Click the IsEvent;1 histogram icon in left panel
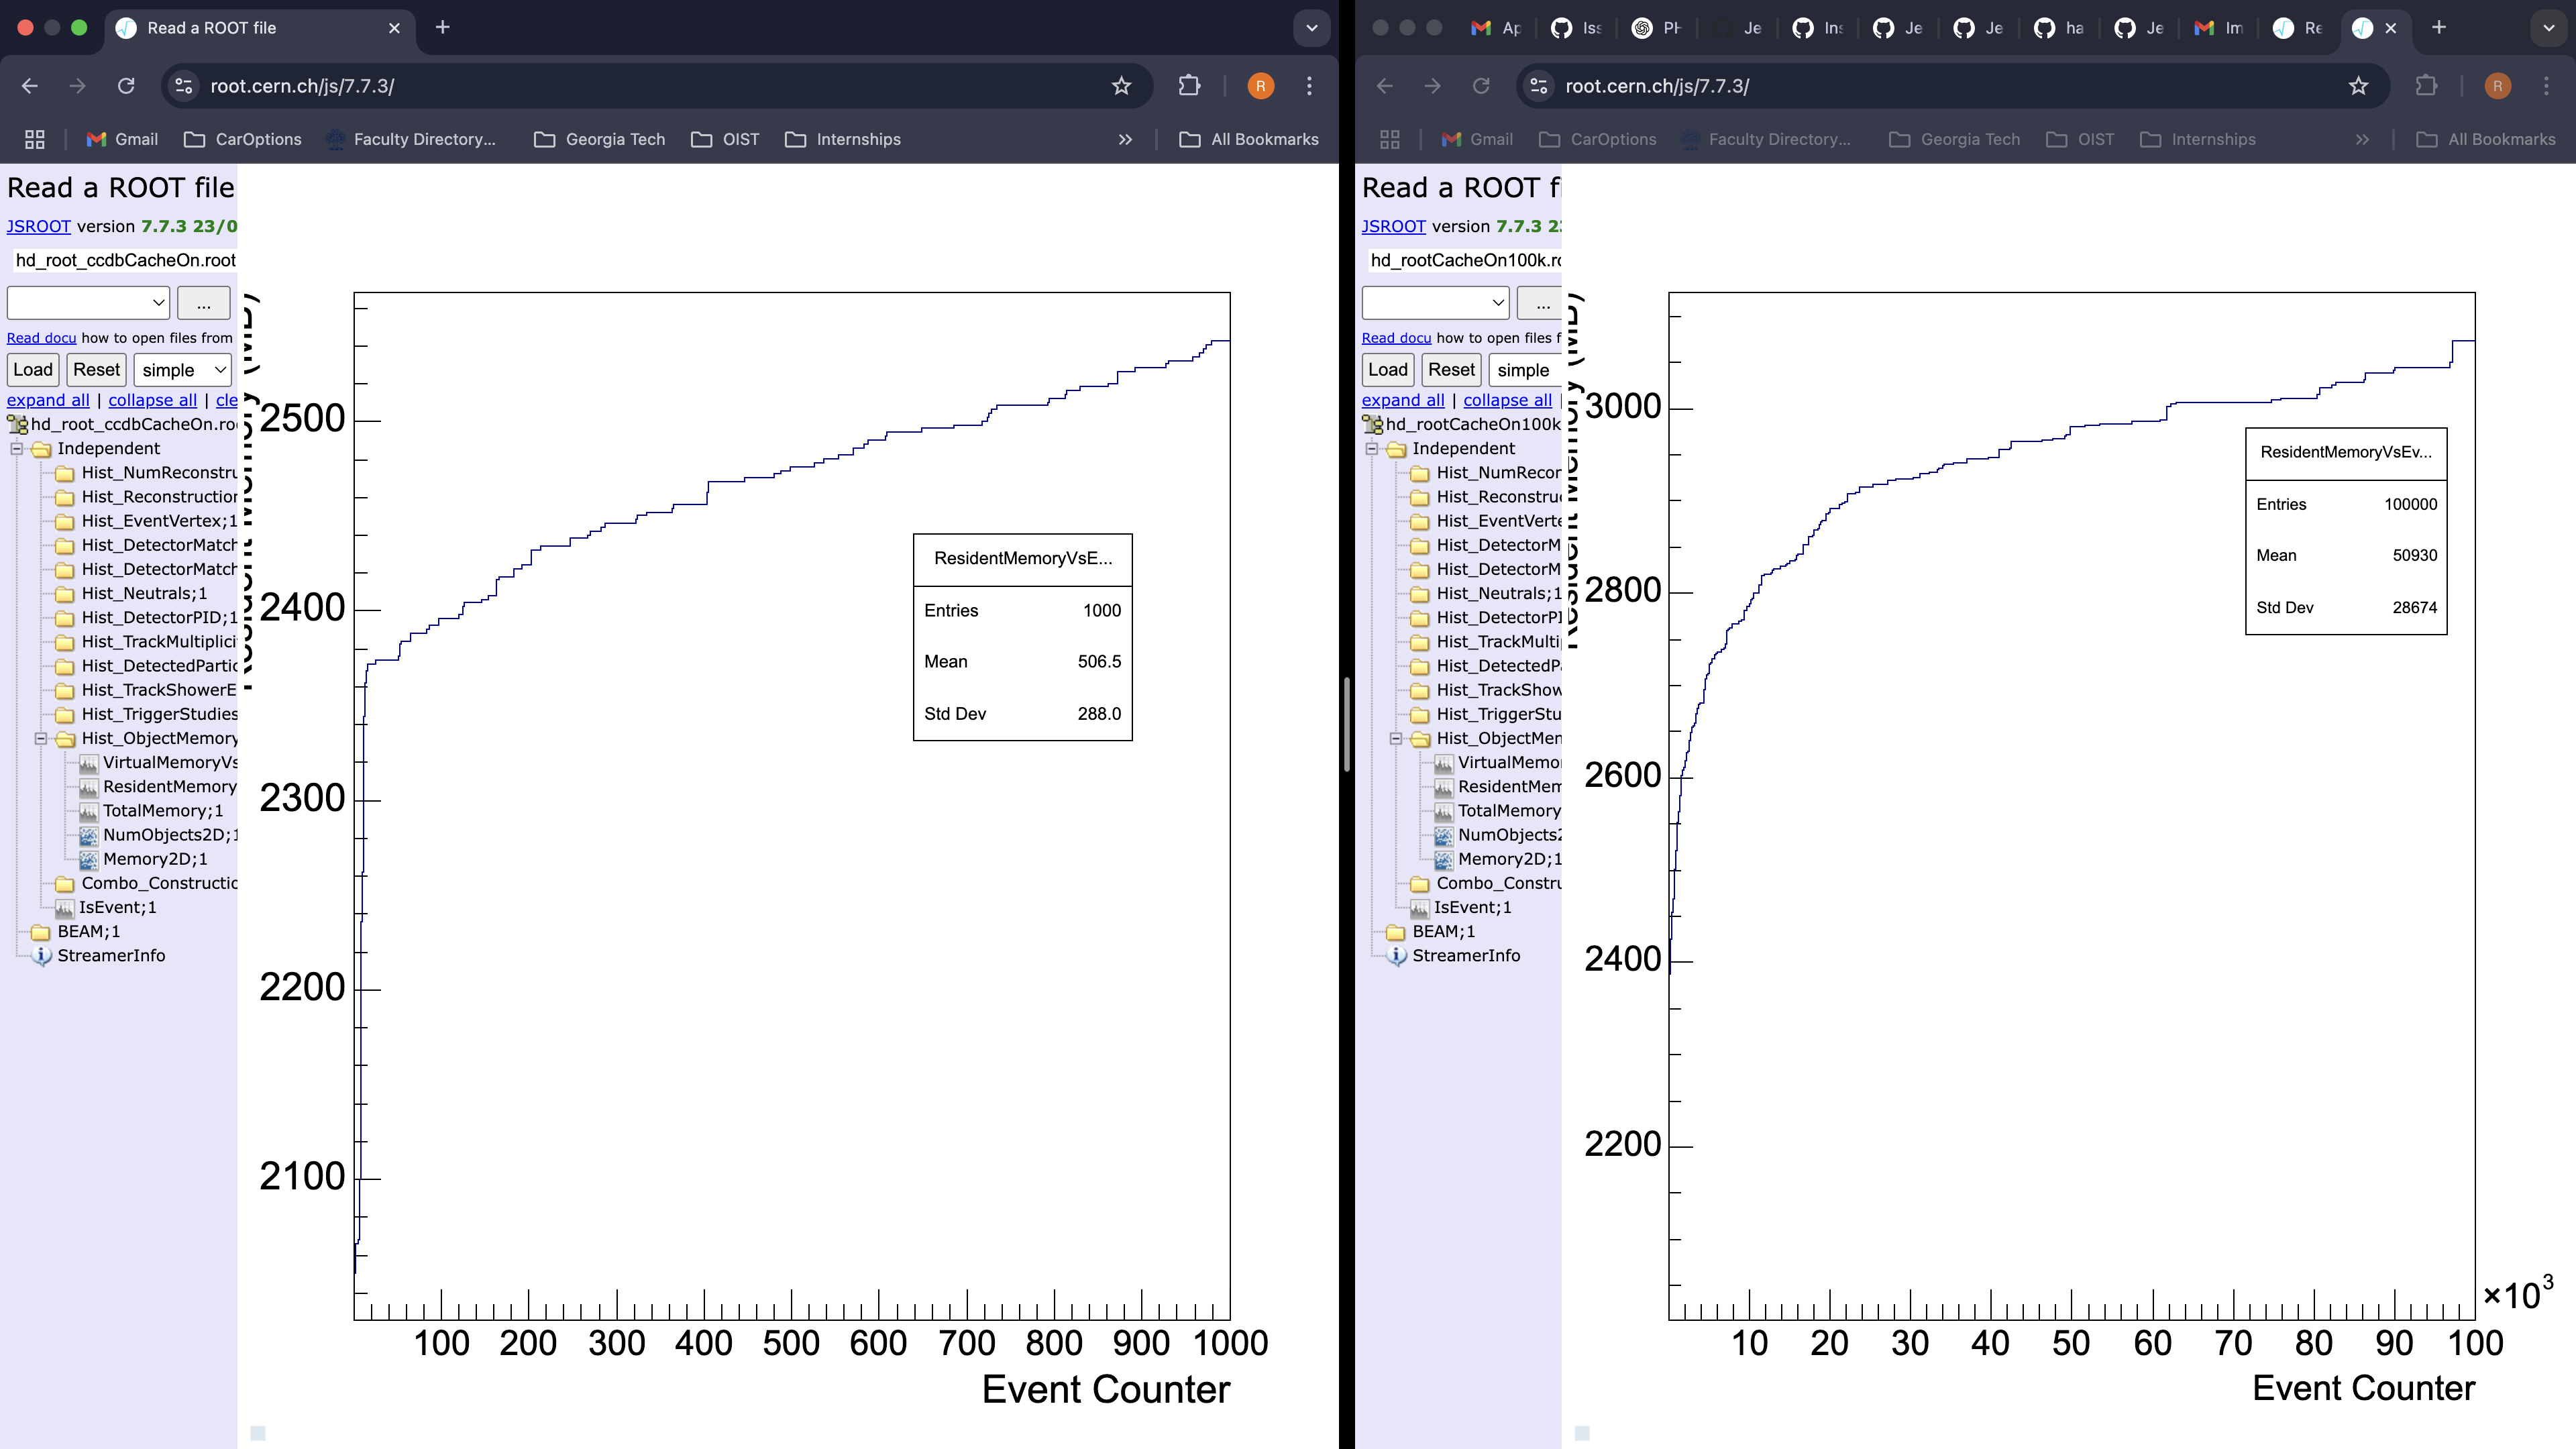This screenshot has height=1449, width=2576. tap(64, 908)
